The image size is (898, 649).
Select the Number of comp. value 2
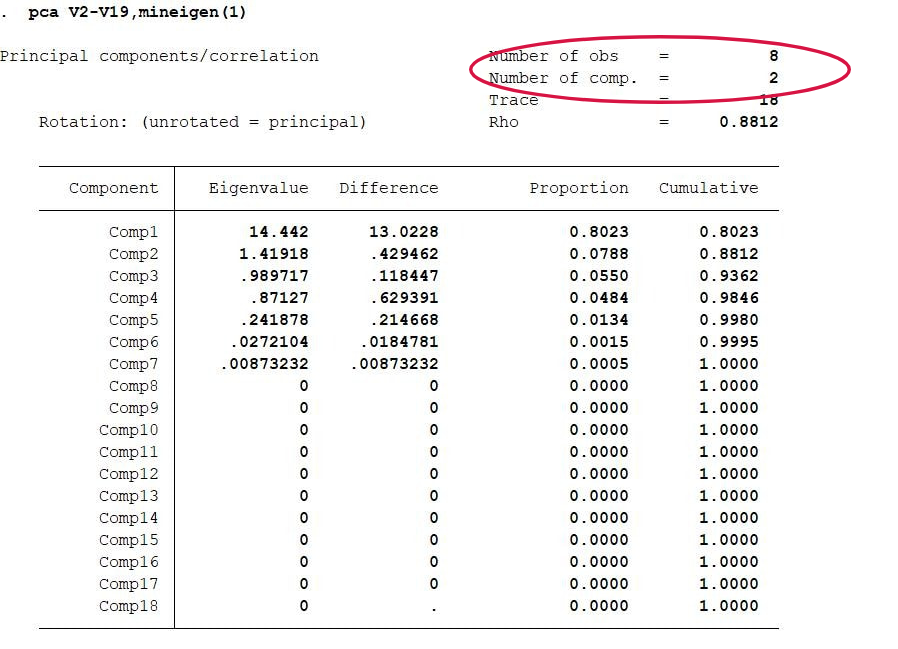pos(774,78)
